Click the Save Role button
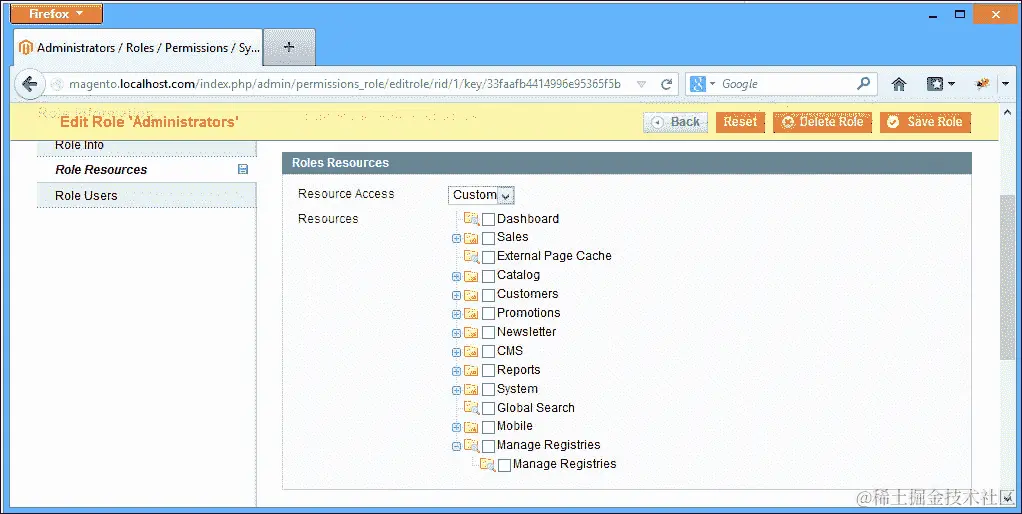This screenshot has width=1022, height=514. pos(926,122)
